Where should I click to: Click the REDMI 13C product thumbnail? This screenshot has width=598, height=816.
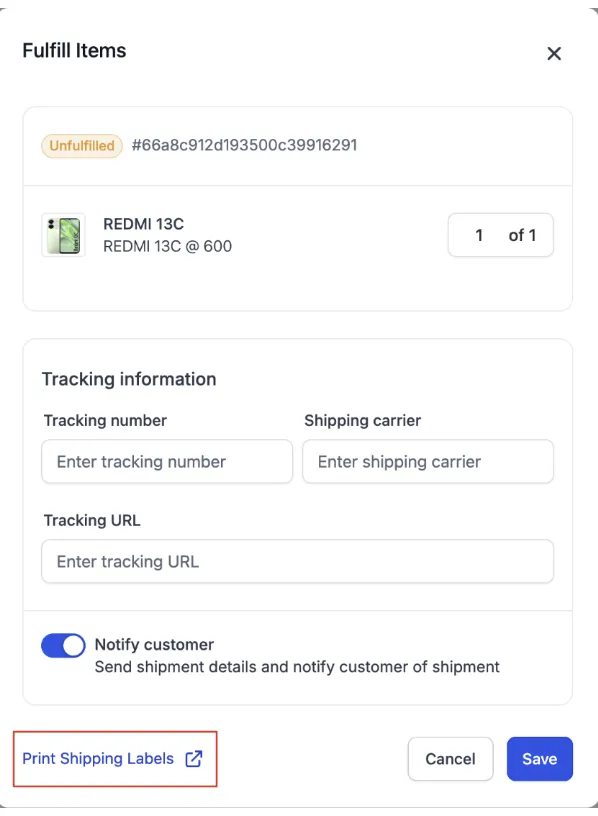[63, 235]
